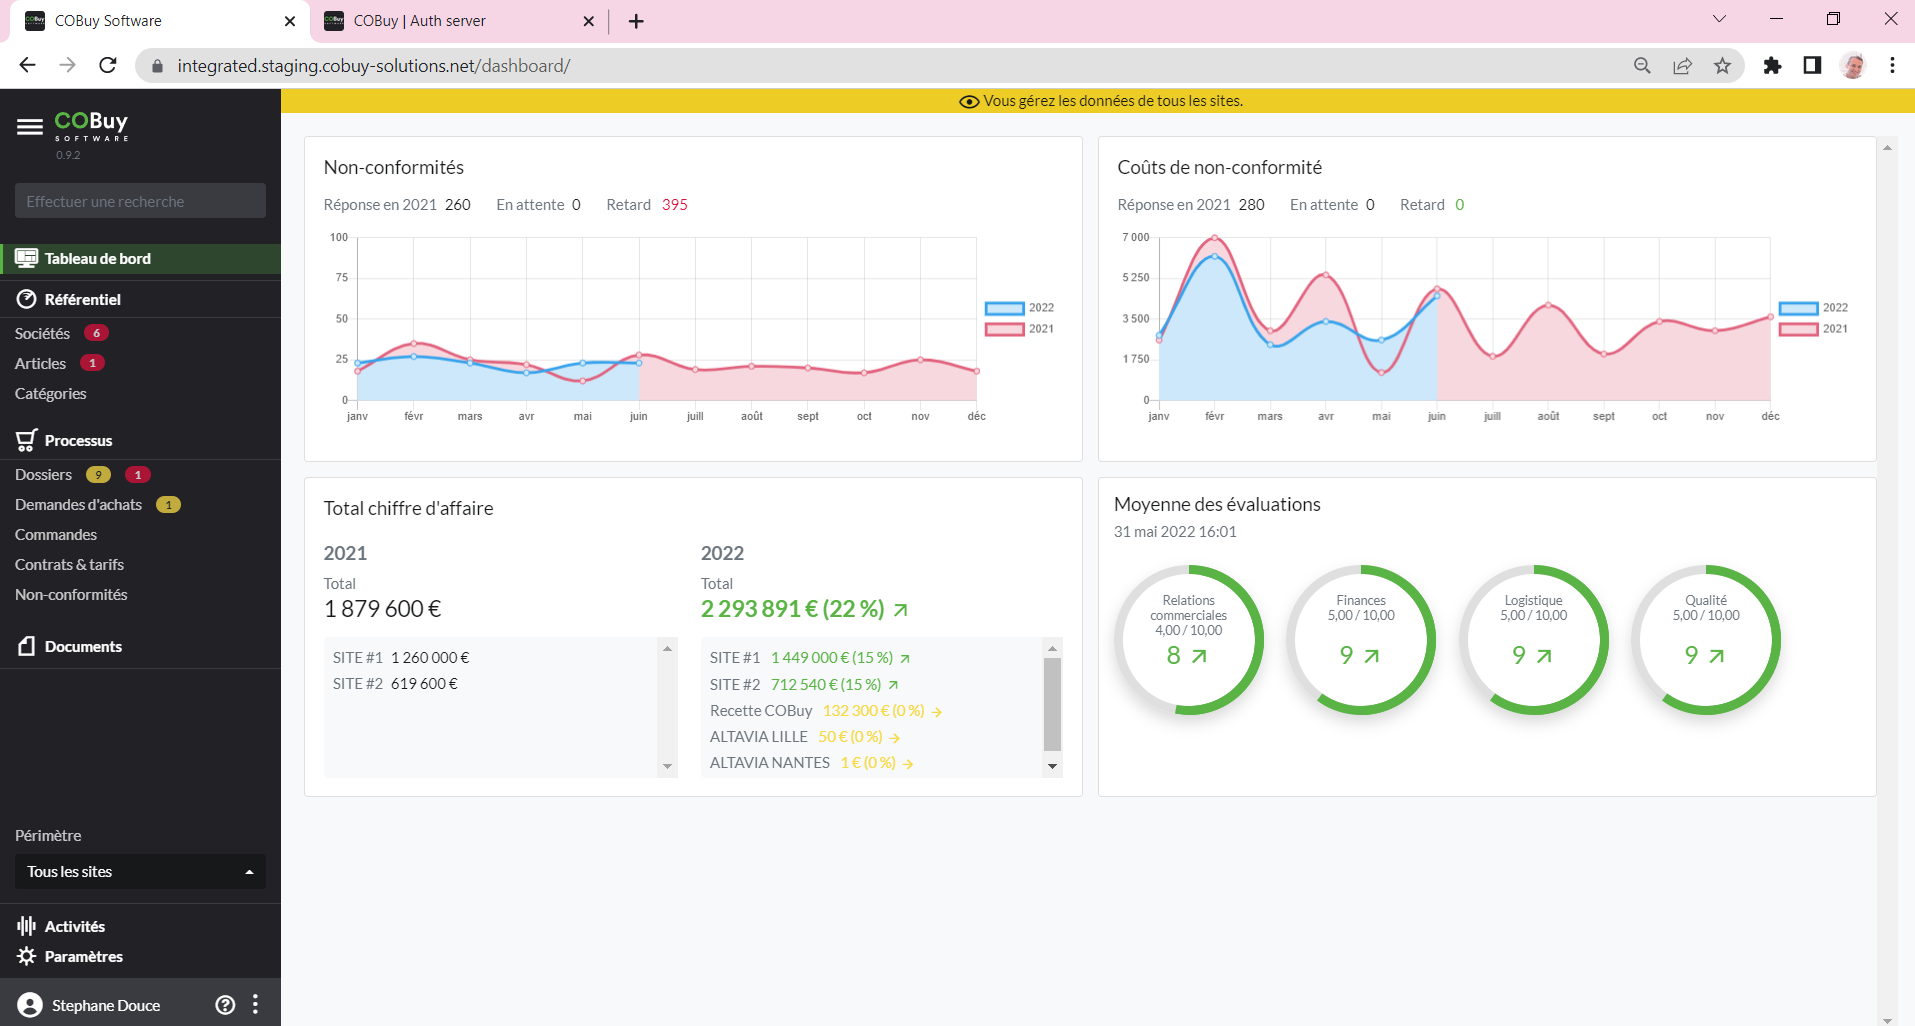Click the hamburger menu icon in sidebar
The height and width of the screenshot is (1026, 1915).
point(30,126)
